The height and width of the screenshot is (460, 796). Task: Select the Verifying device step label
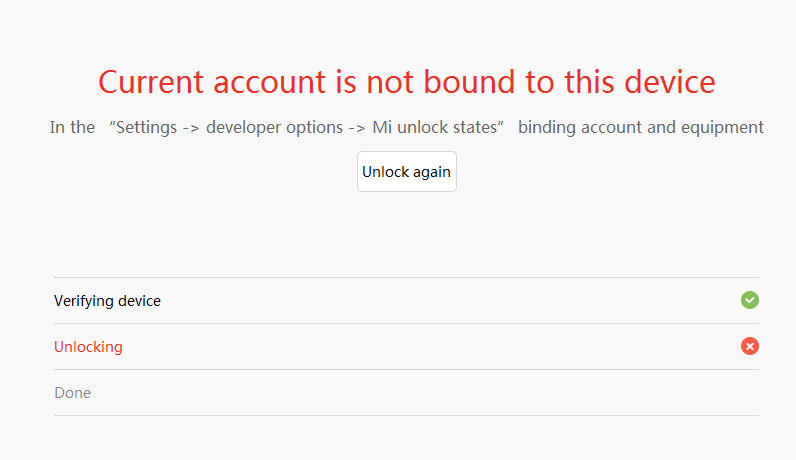(x=107, y=301)
